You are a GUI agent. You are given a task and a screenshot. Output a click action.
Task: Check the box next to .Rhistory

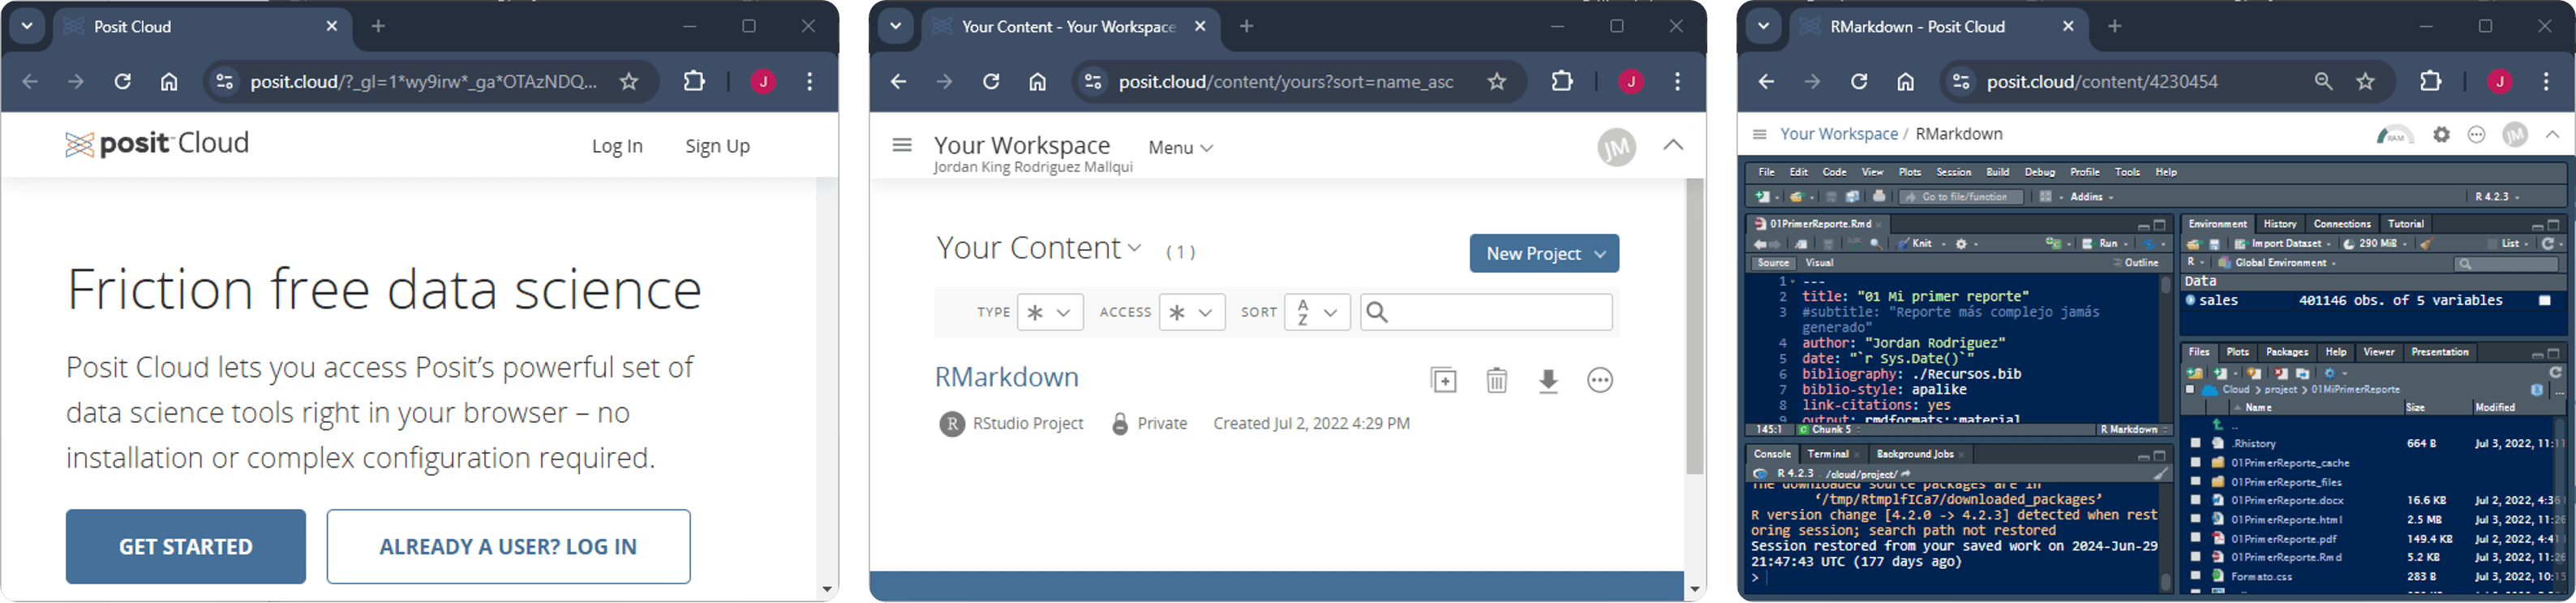tap(2195, 443)
